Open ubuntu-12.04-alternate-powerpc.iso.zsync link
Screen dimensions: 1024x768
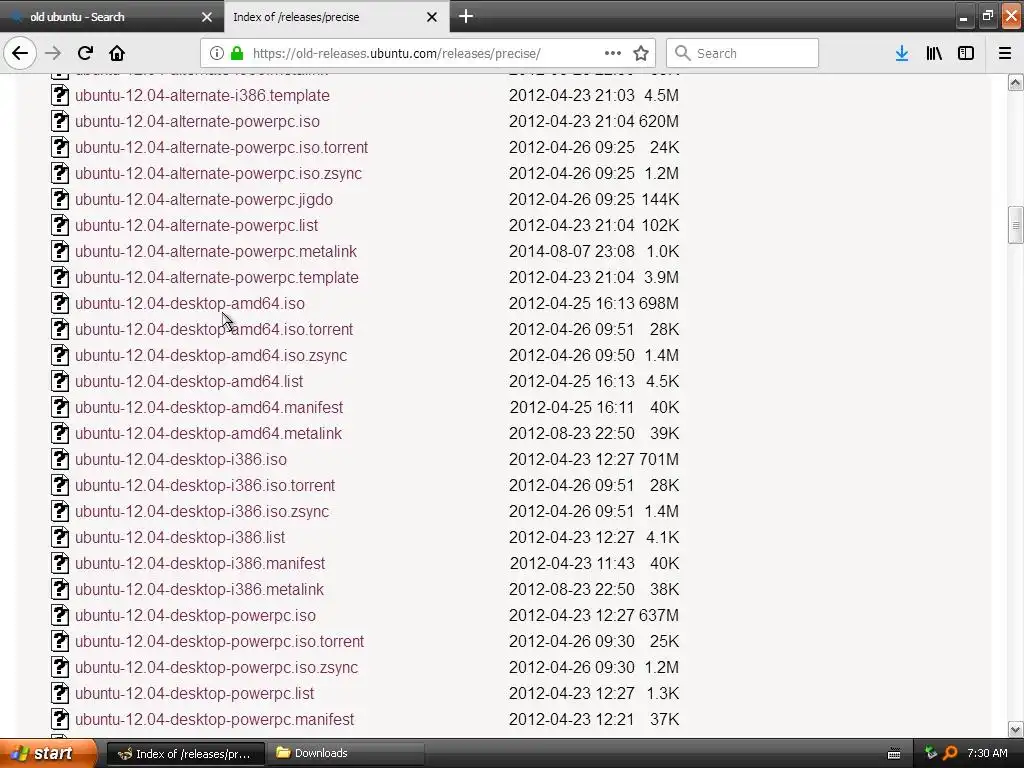click(218, 174)
